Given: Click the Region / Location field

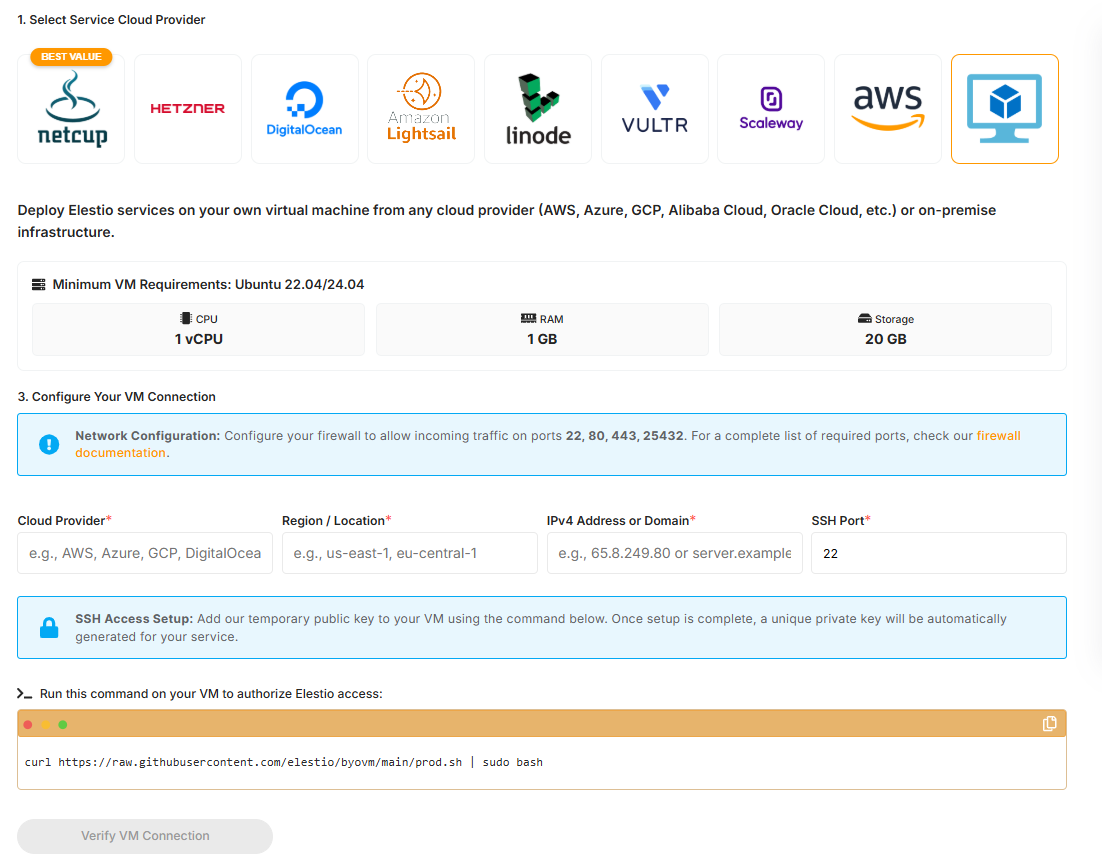Looking at the screenshot, I should (x=409, y=553).
